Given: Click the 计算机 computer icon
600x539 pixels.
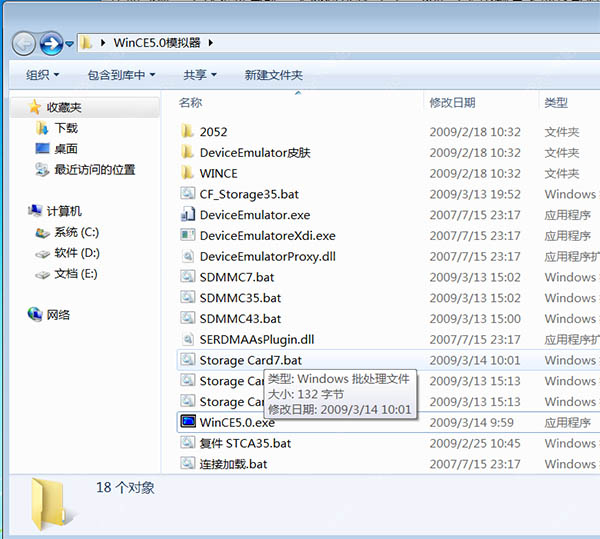Looking at the screenshot, I should click(x=35, y=210).
